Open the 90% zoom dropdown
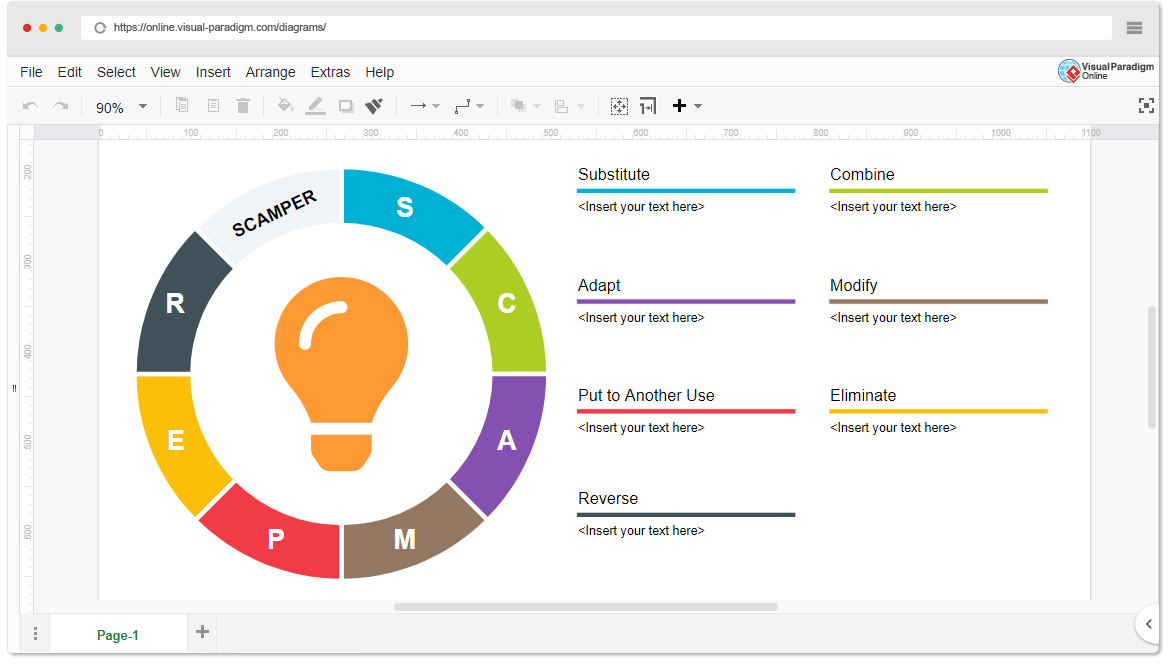Image resolution: width=1170 pixels, height=665 pixels. click(121, 107)
